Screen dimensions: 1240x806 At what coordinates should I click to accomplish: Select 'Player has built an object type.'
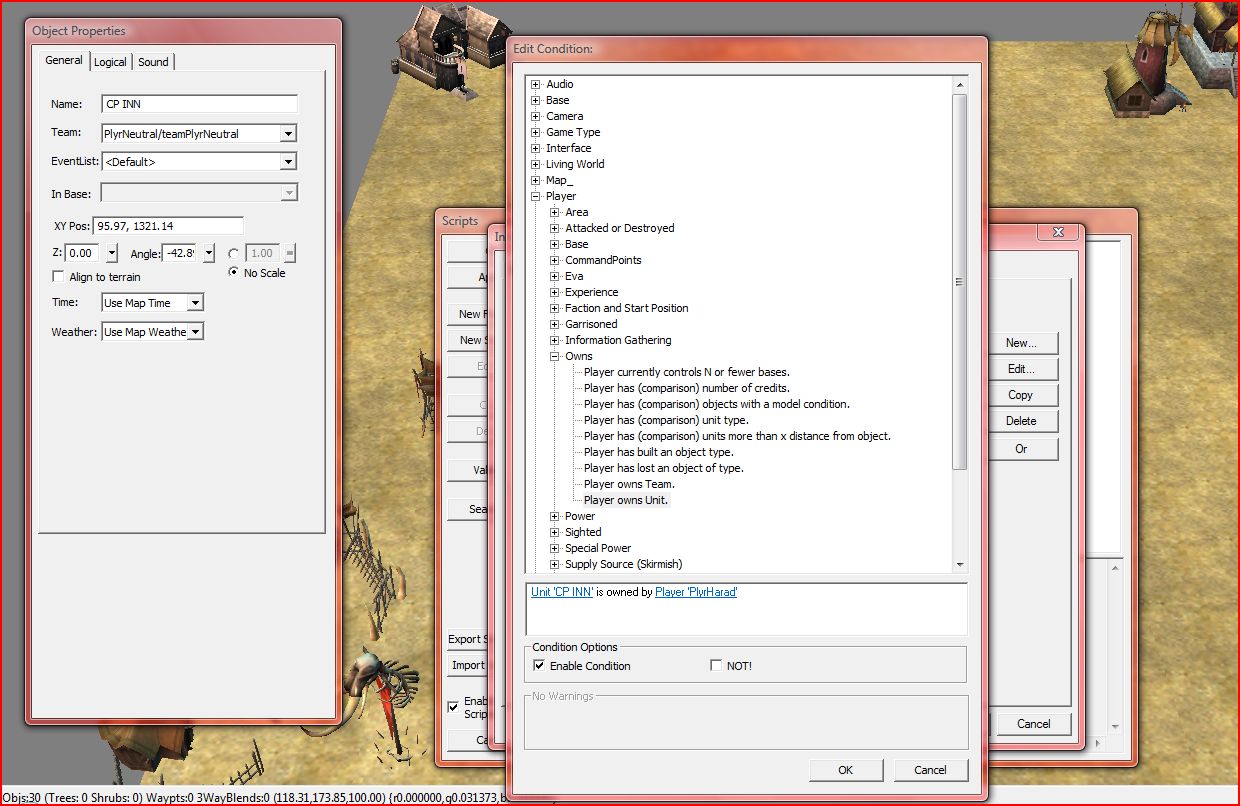click(658, 453)
